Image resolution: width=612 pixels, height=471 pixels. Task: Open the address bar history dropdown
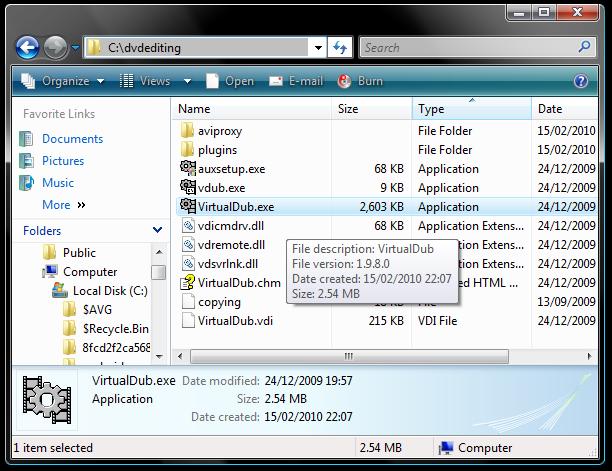[318, 48]
